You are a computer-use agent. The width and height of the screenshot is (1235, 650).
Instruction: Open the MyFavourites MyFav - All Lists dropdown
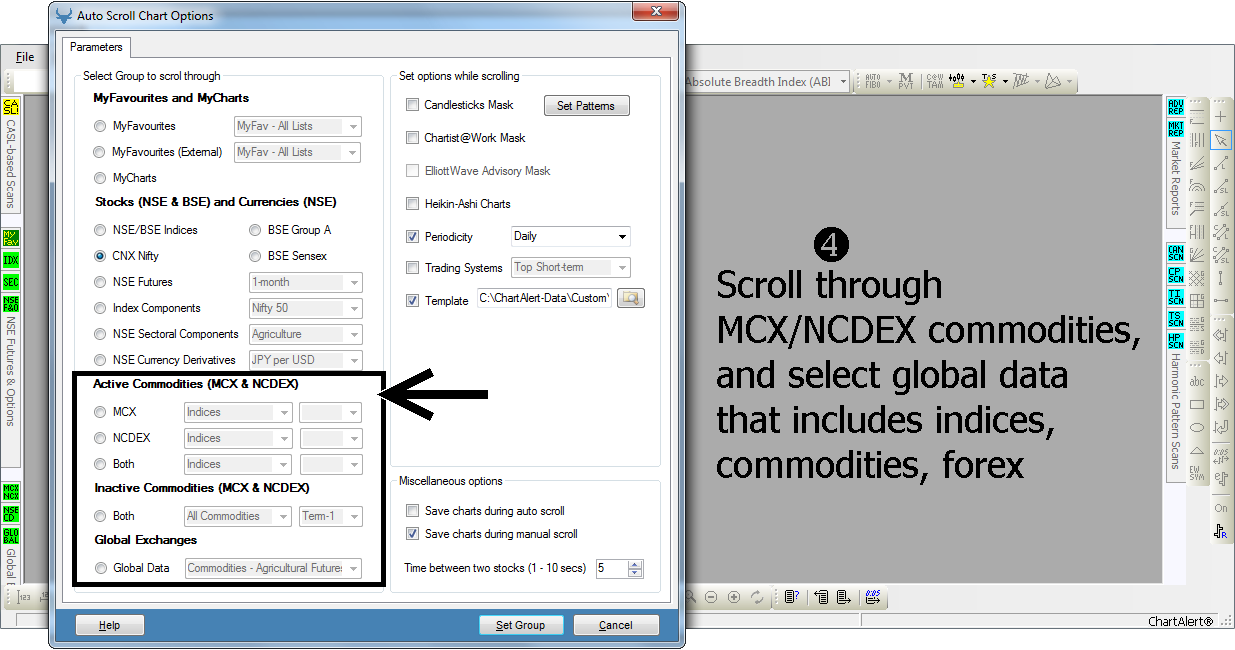(x=297, y=126)
